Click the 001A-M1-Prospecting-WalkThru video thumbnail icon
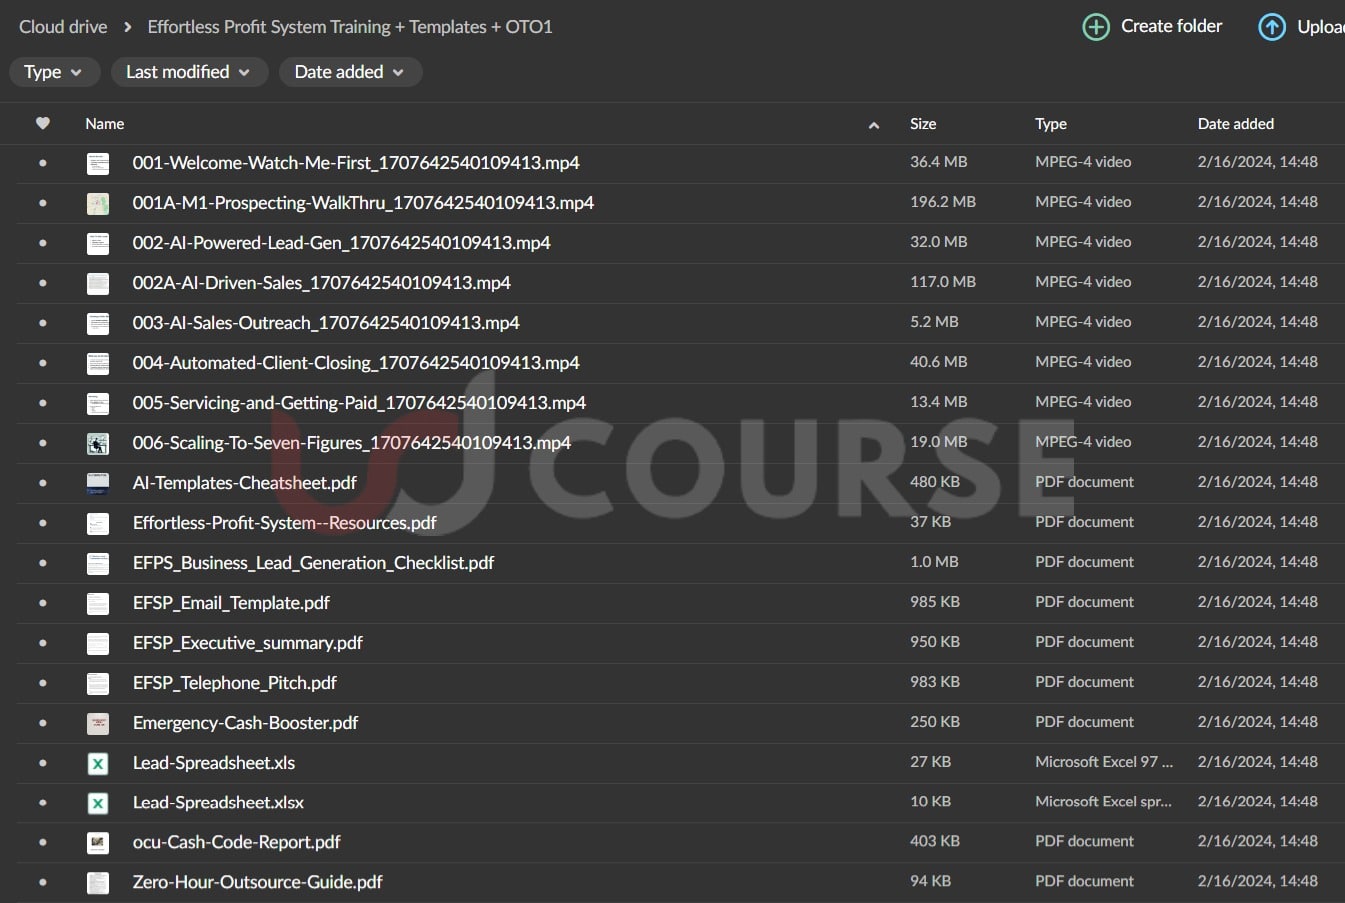The image size is (1345, 903). (x=98, y=203)
